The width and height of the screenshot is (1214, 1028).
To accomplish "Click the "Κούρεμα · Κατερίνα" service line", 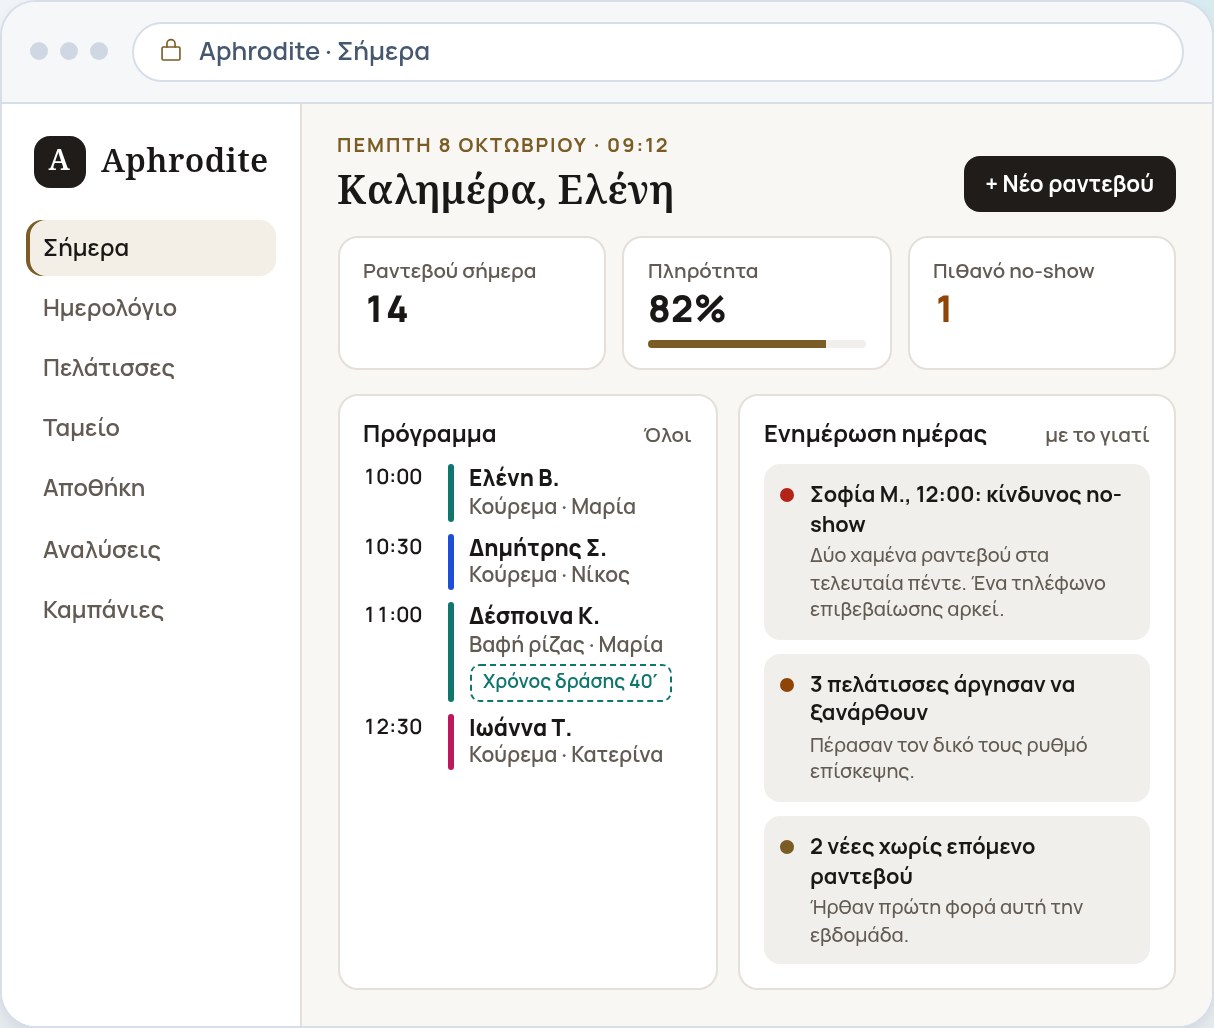I will (x=566, y=755).
